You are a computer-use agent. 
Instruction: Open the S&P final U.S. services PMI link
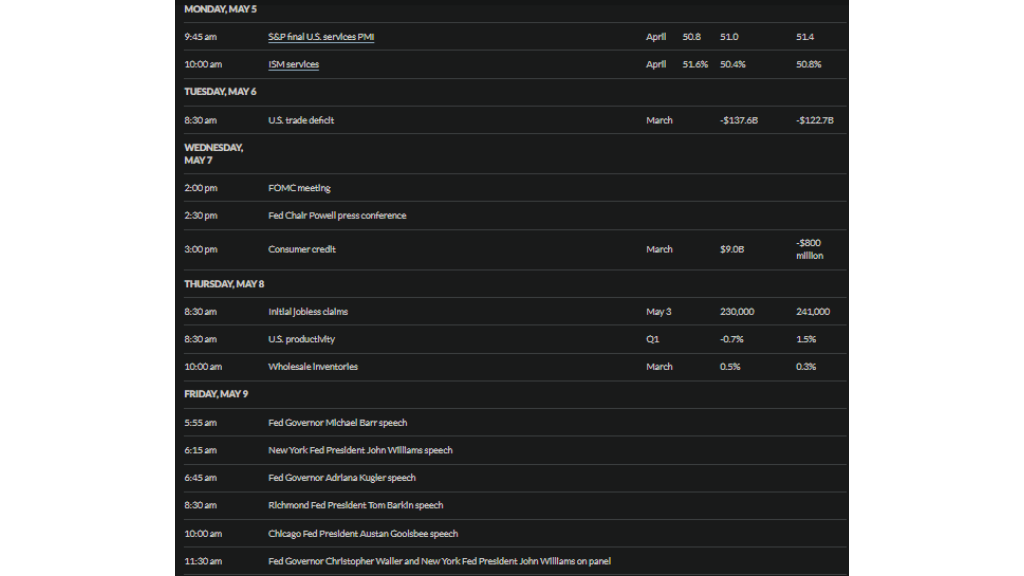point(321,37)
